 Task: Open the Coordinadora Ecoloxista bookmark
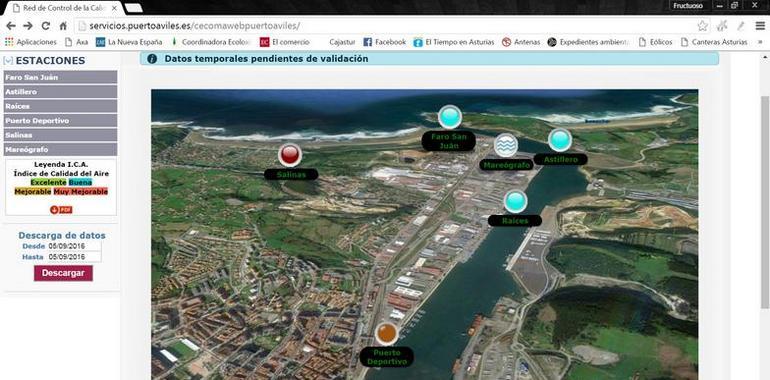211,42
